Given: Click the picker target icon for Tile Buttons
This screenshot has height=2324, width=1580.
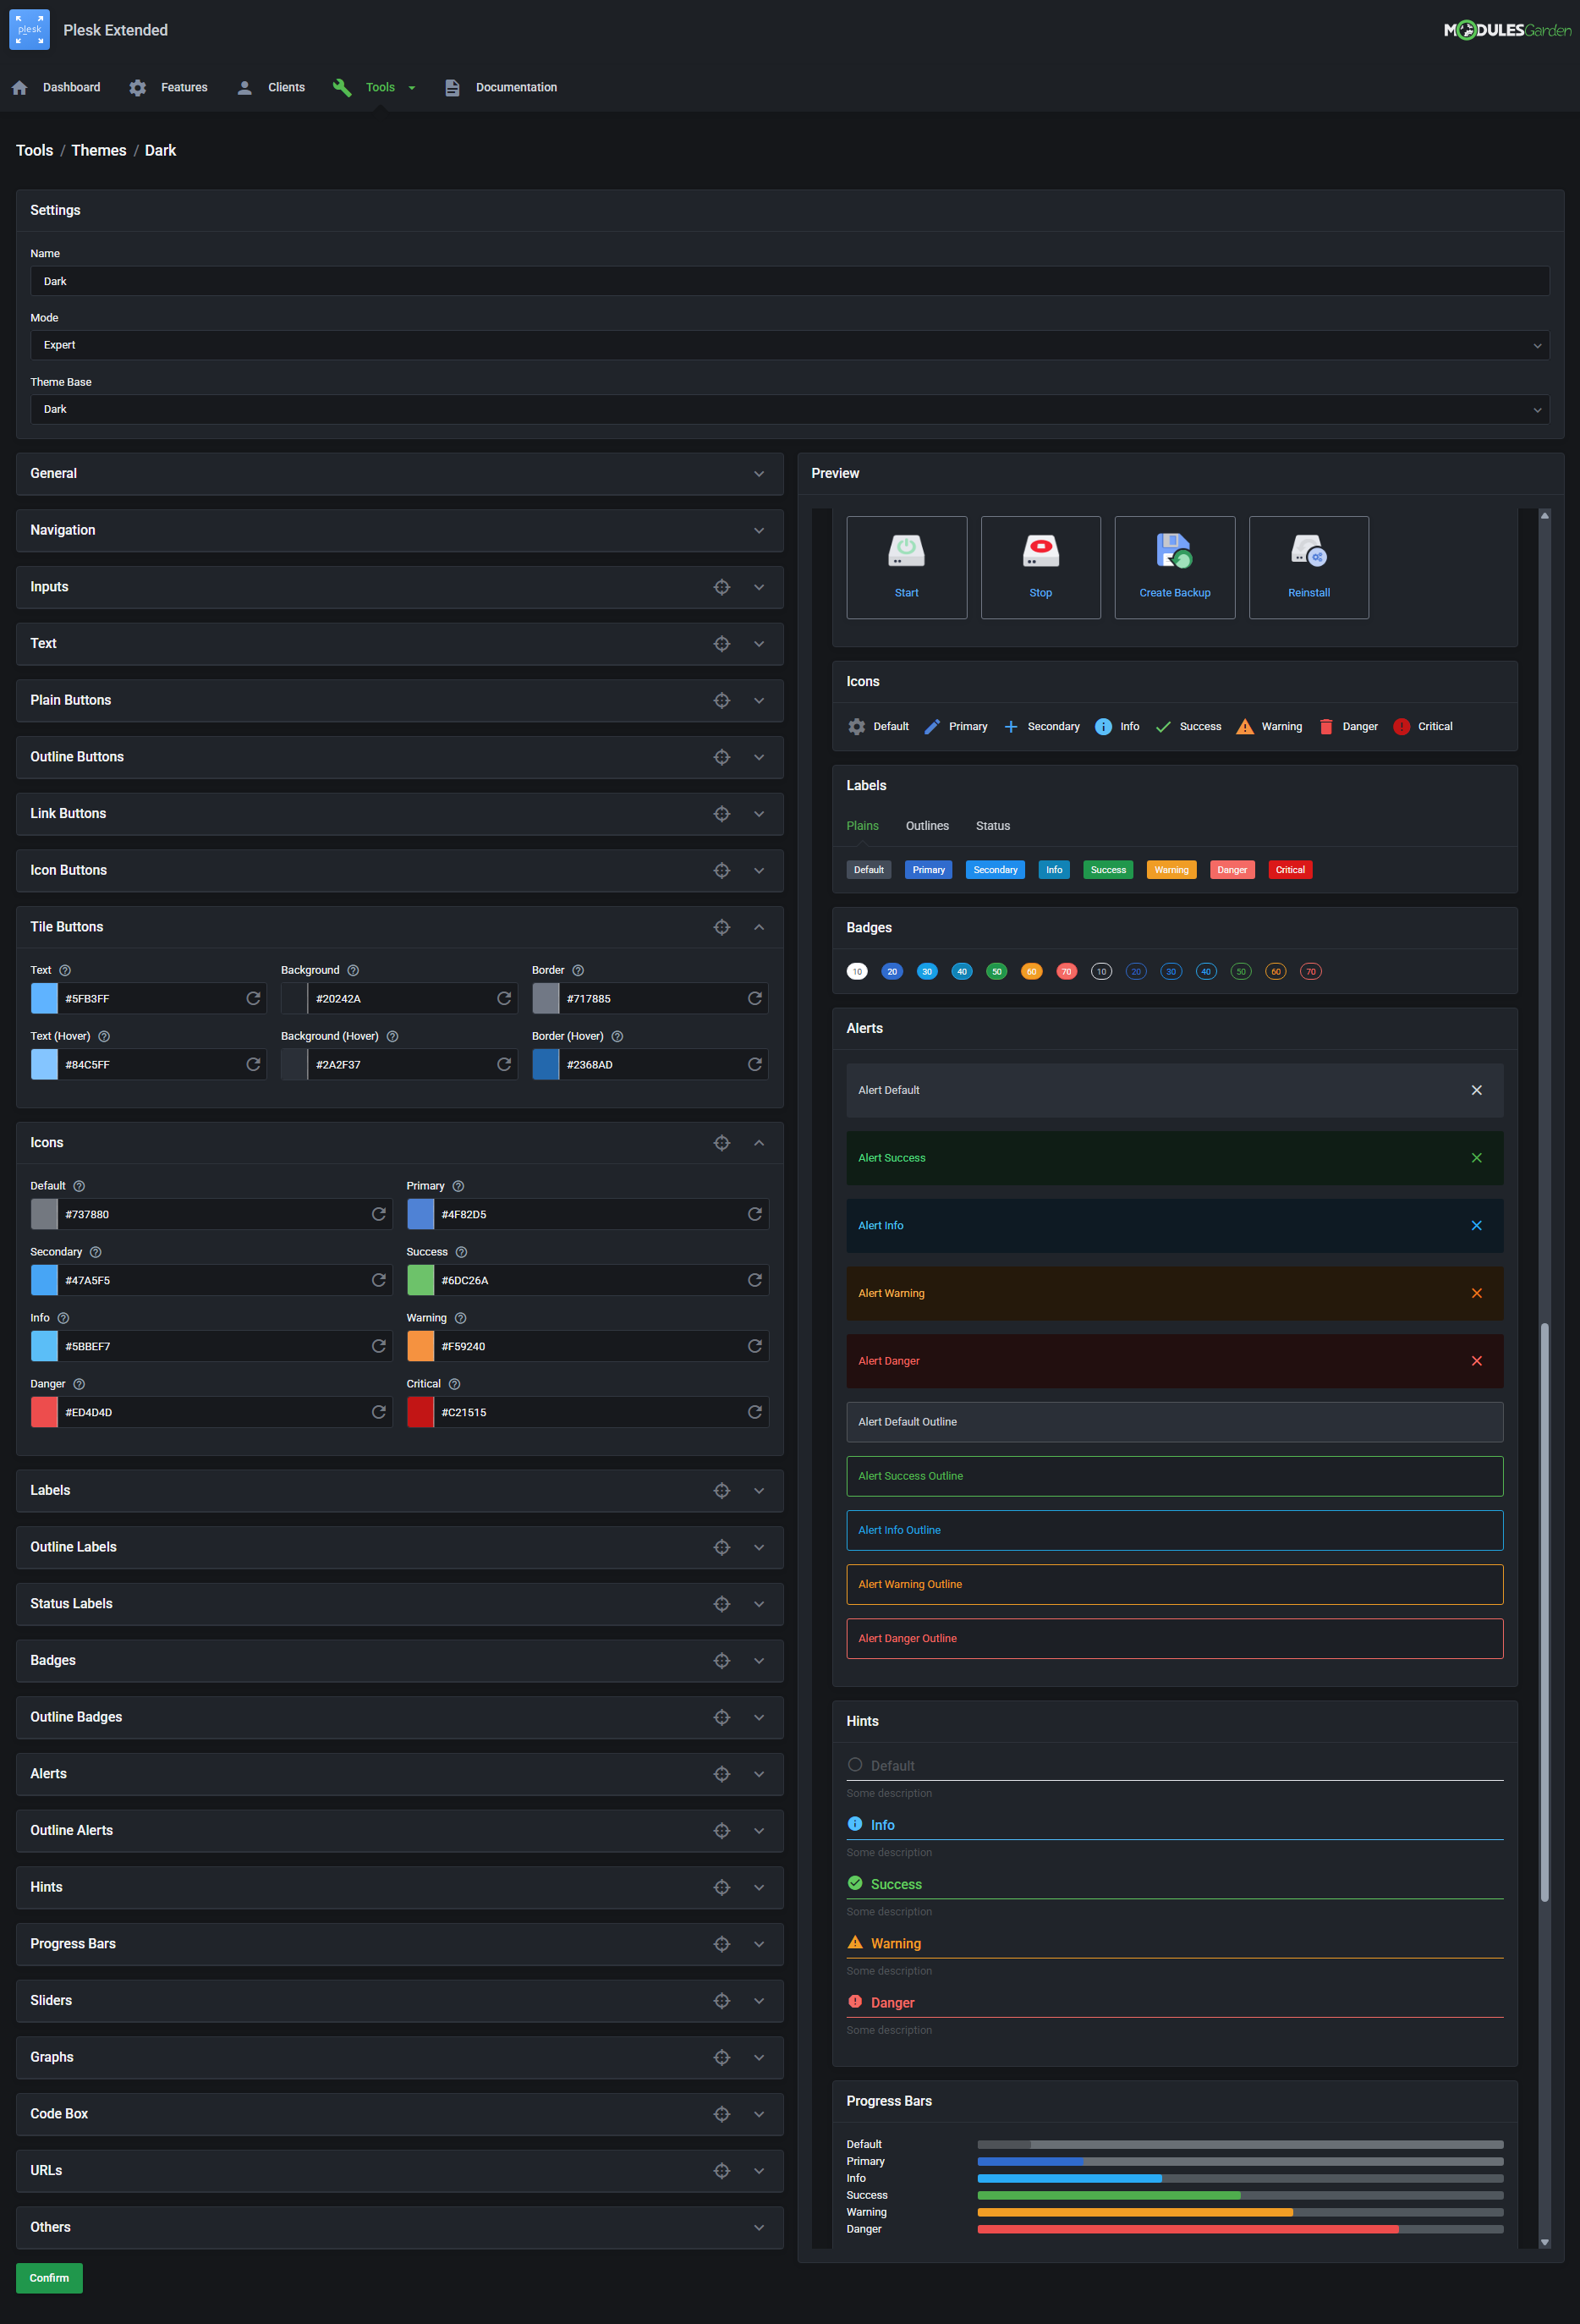Looking at the screenshot, I should point(722,927).
